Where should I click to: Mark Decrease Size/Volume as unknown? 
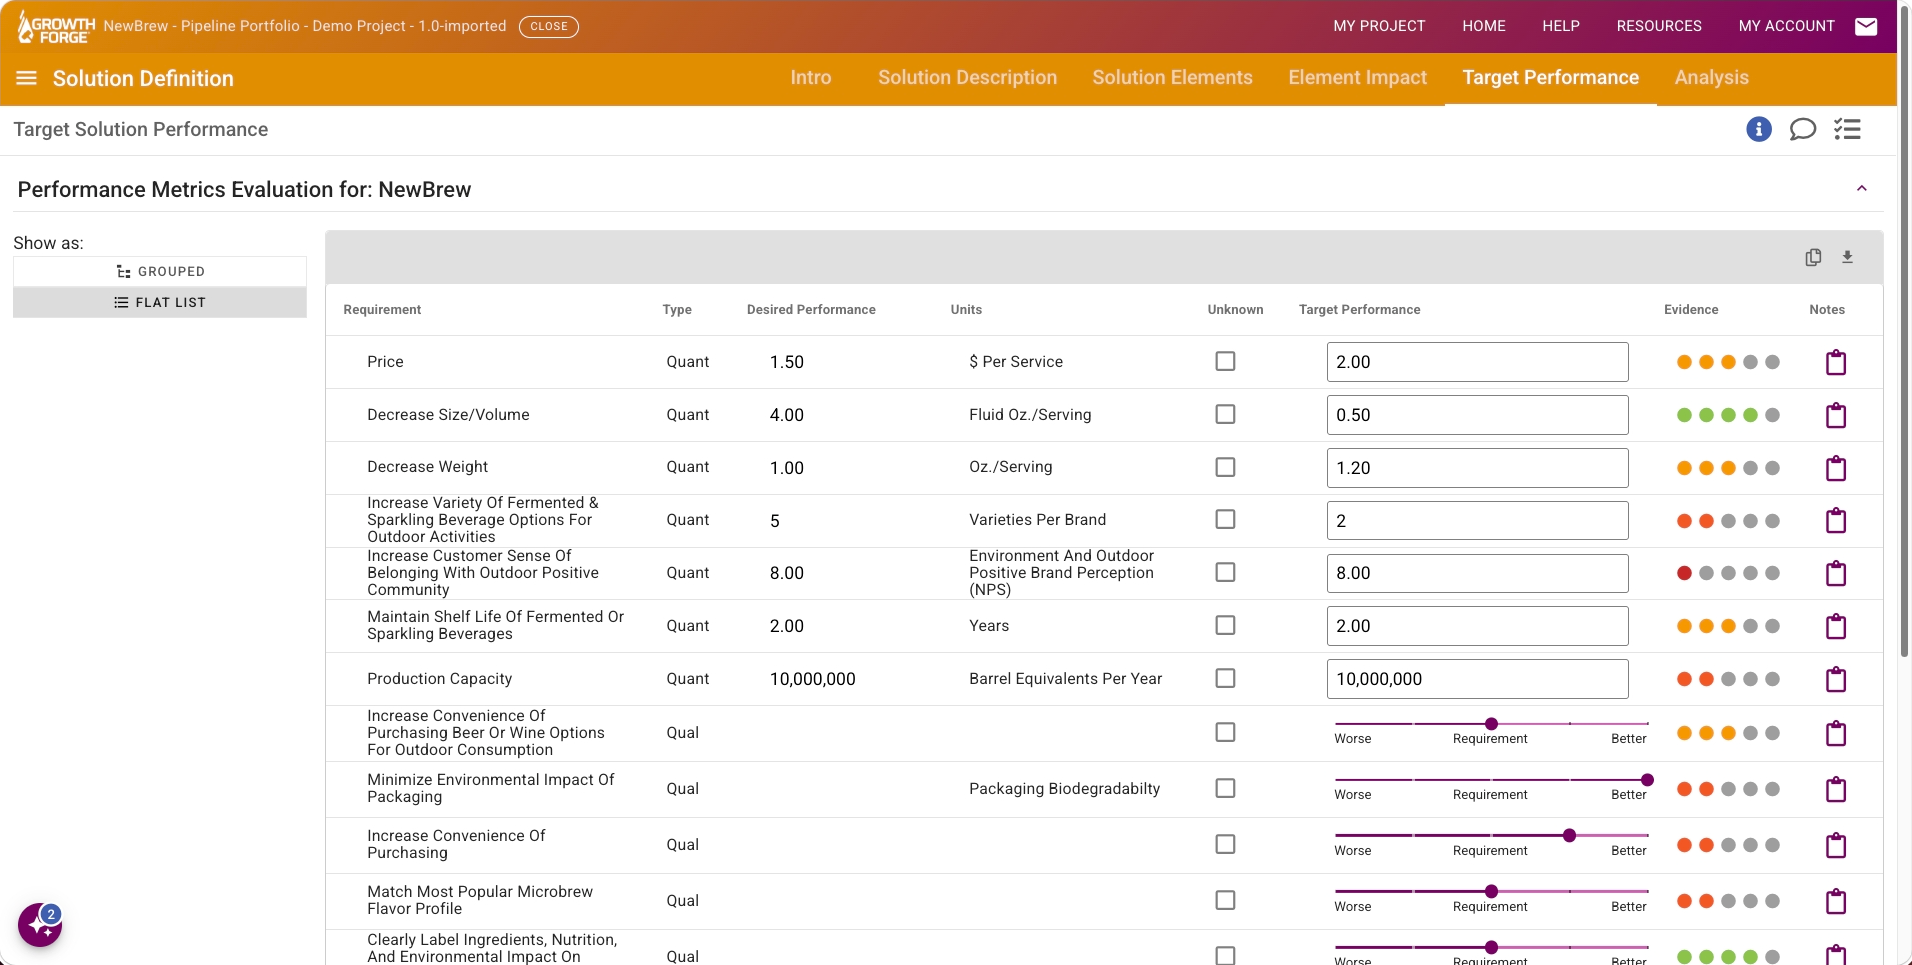pyautogui.click(x=1225, y=414)
